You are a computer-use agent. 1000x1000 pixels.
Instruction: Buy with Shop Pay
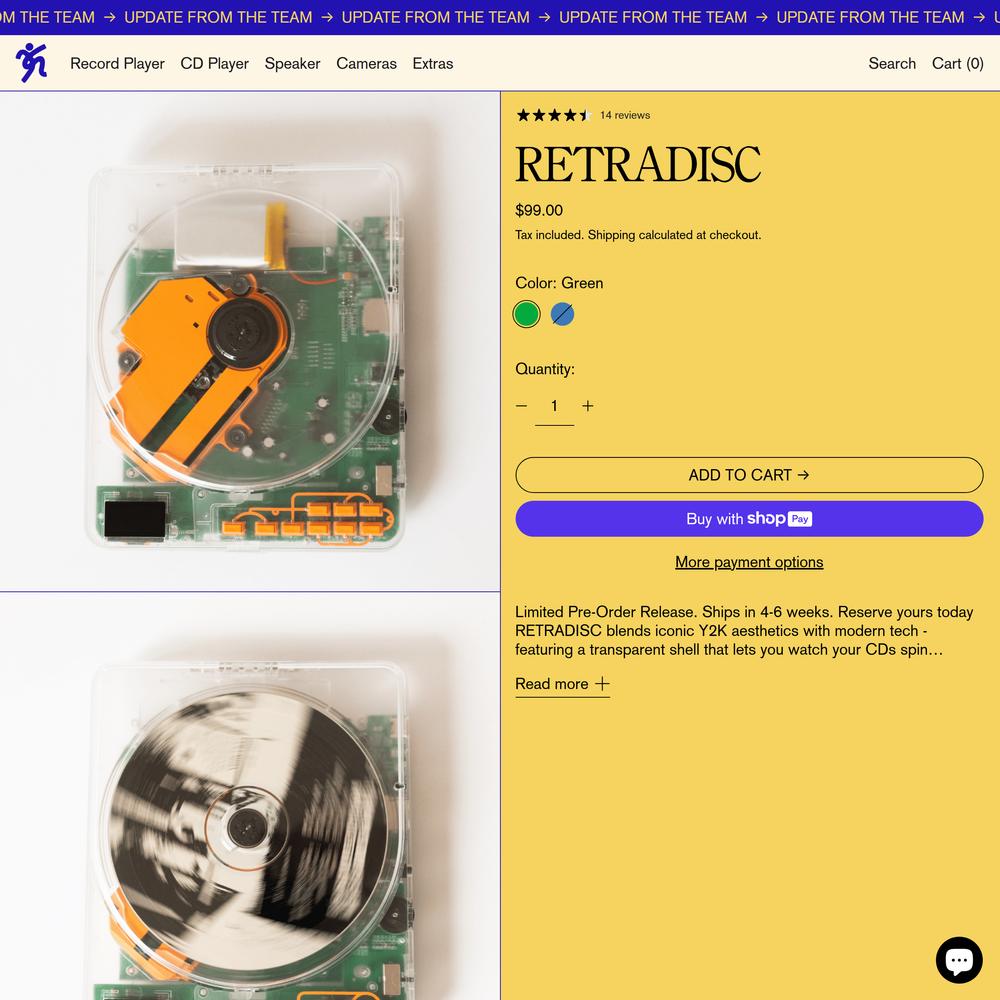coord(749,518)
